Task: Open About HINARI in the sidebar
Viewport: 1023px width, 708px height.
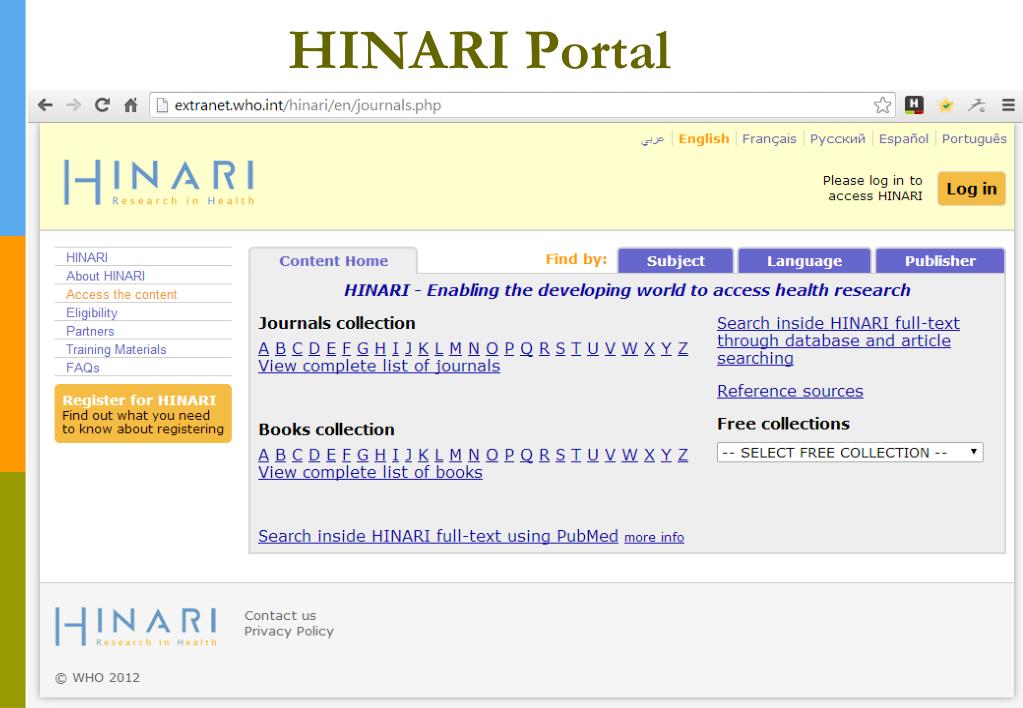Action: click(x=105, y=276)
